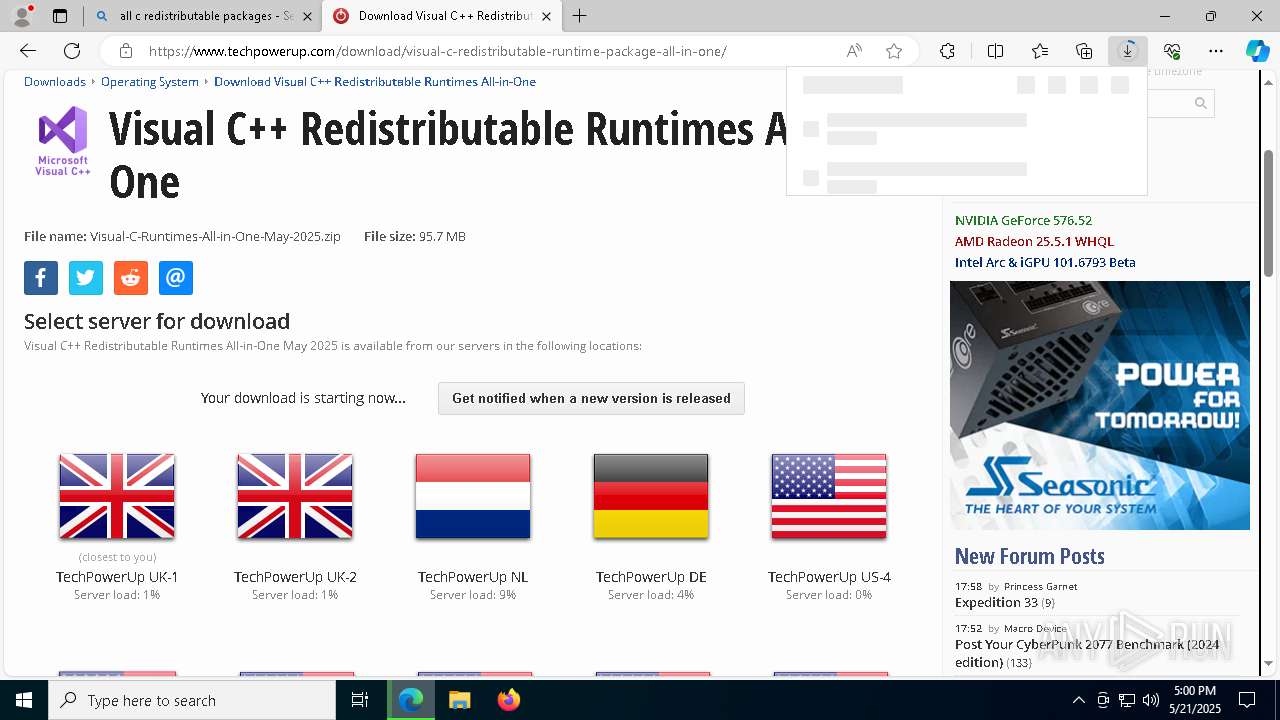
Task: Open AMD Radeon 25.5.1 WHQL link
Action: (x=1034, y=241)
